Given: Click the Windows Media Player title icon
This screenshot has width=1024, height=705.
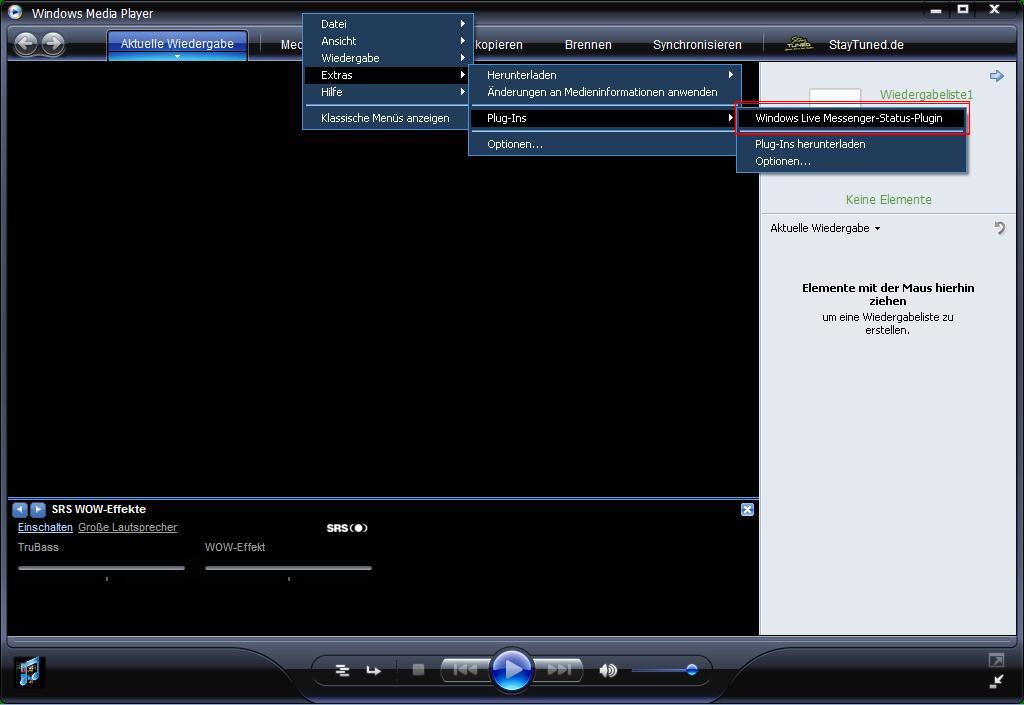Looking at the screenshot, I should [x=14, y=12].
